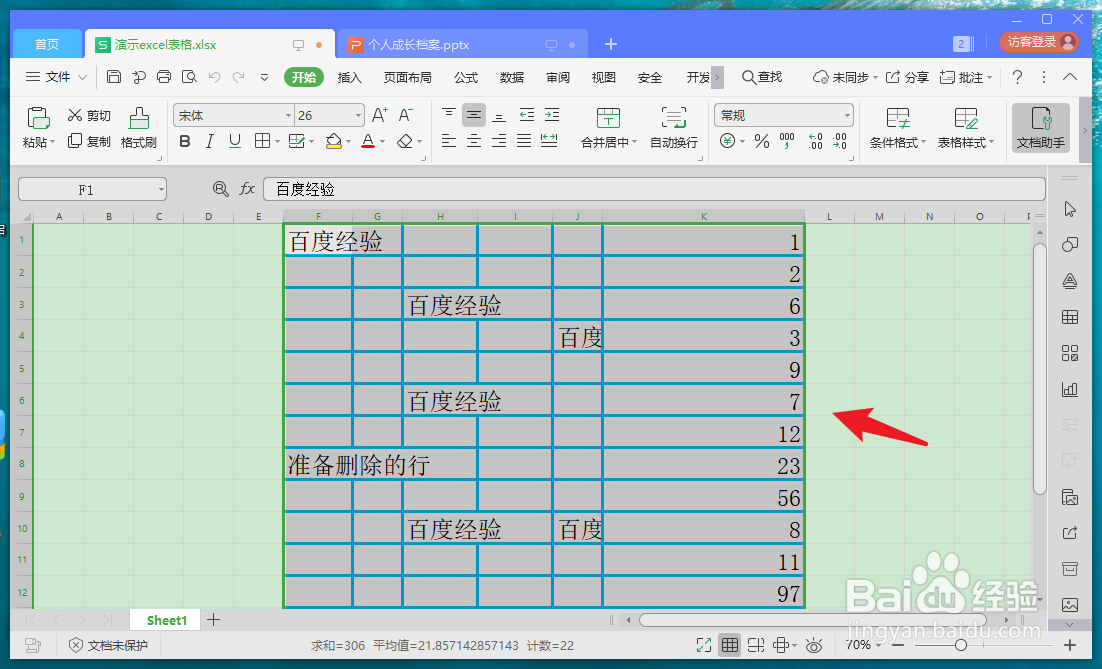Expand the Name Box dropdown arrow
The width and height of the screenshot is (1102, 669).
click(161, 190)
